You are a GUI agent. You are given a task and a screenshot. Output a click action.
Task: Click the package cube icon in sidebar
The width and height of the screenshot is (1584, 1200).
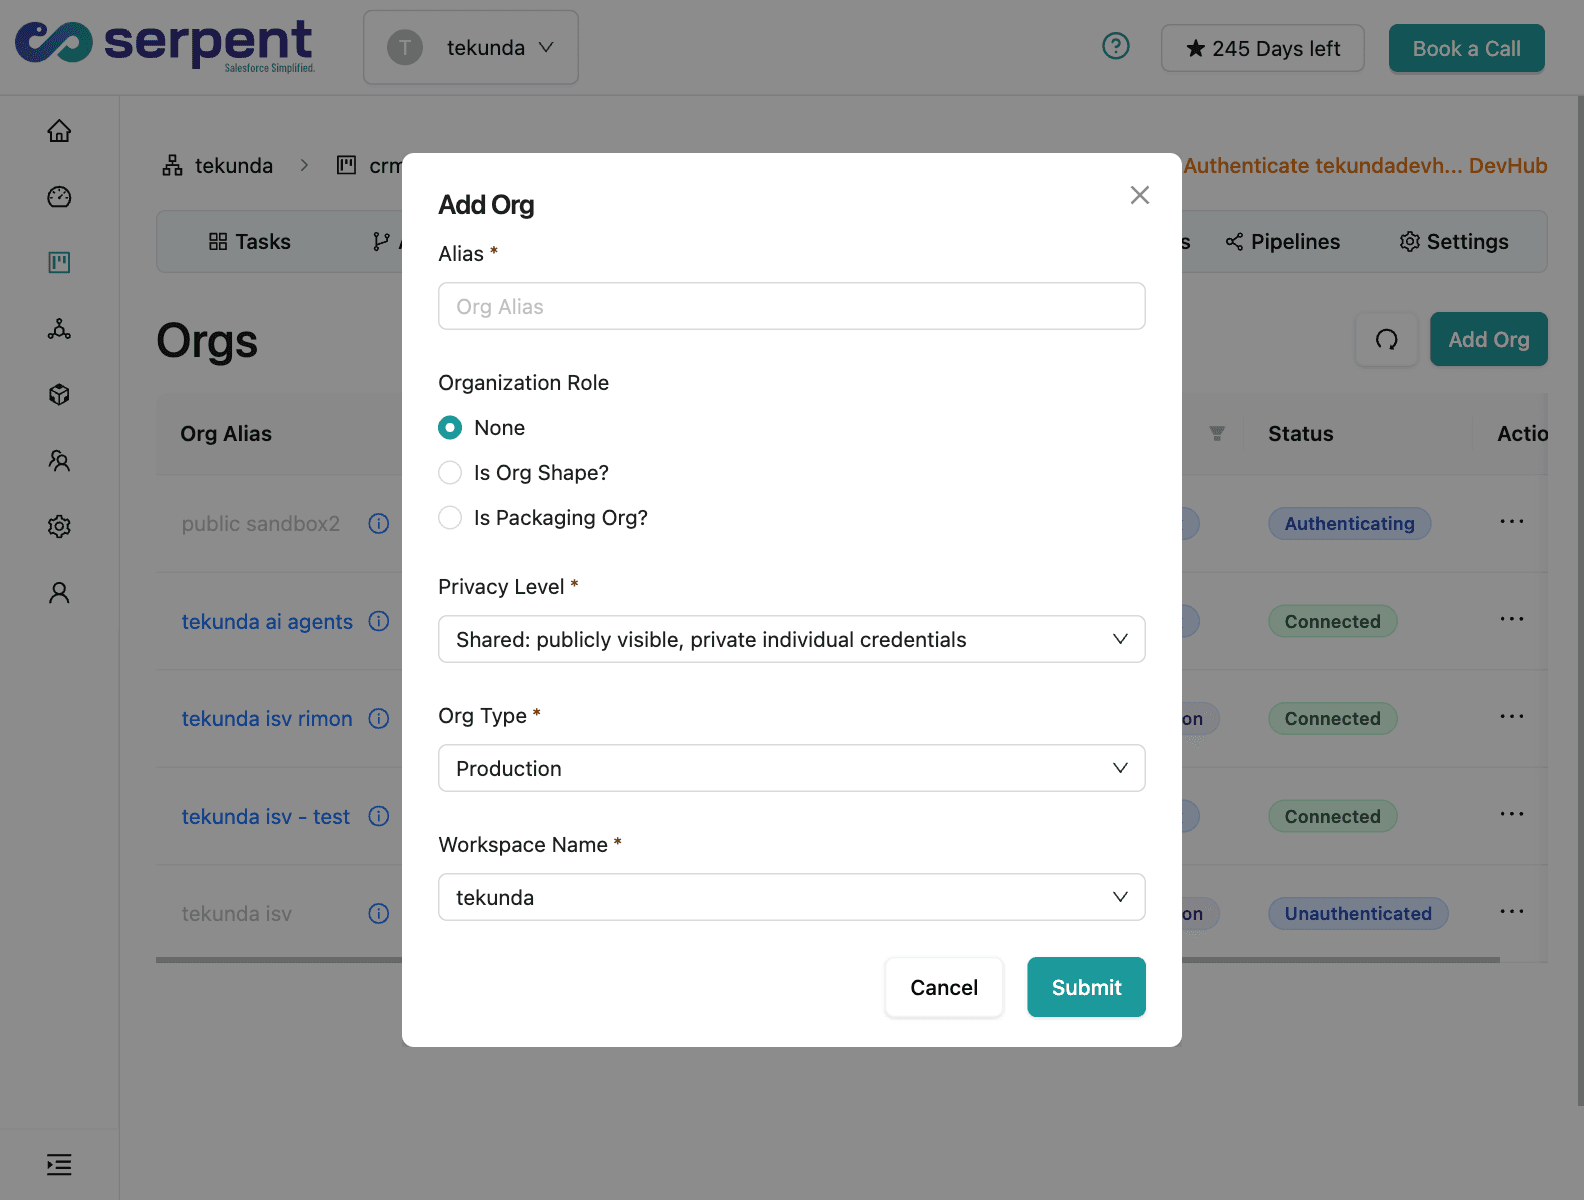coord(59,395)
